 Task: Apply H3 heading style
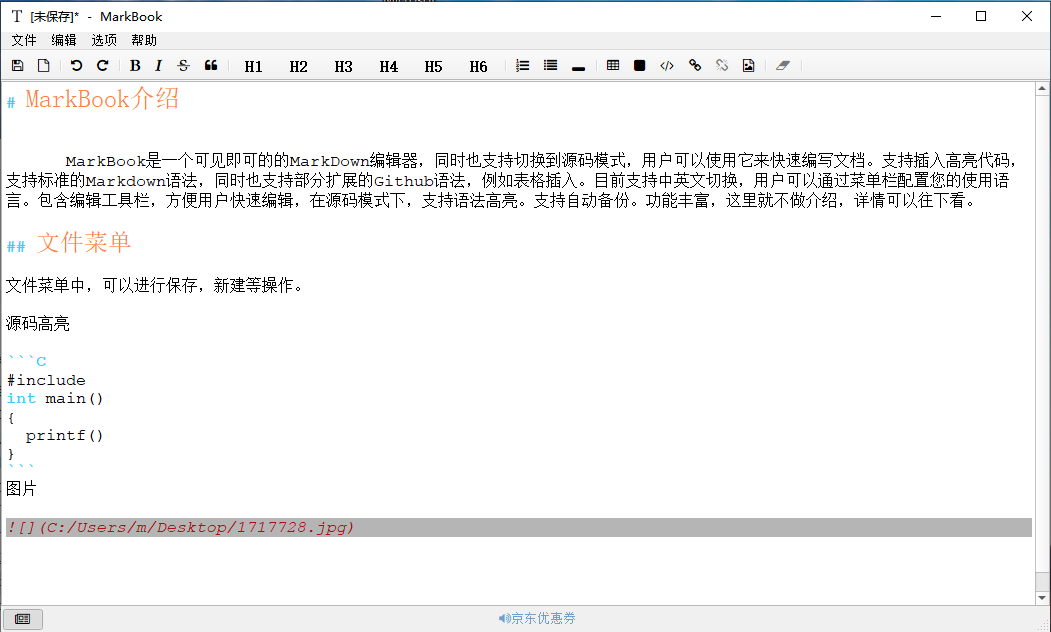pos(343,67)
